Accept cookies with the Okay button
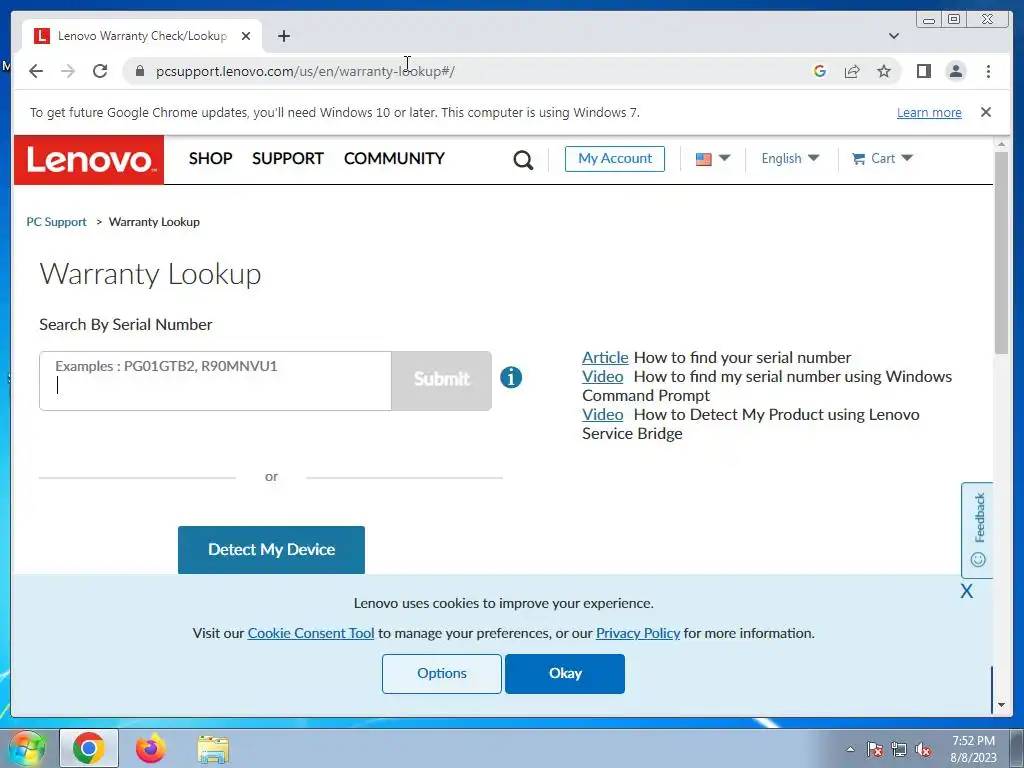Screen dimensions: 1024x768 click(x=565, y=673)
